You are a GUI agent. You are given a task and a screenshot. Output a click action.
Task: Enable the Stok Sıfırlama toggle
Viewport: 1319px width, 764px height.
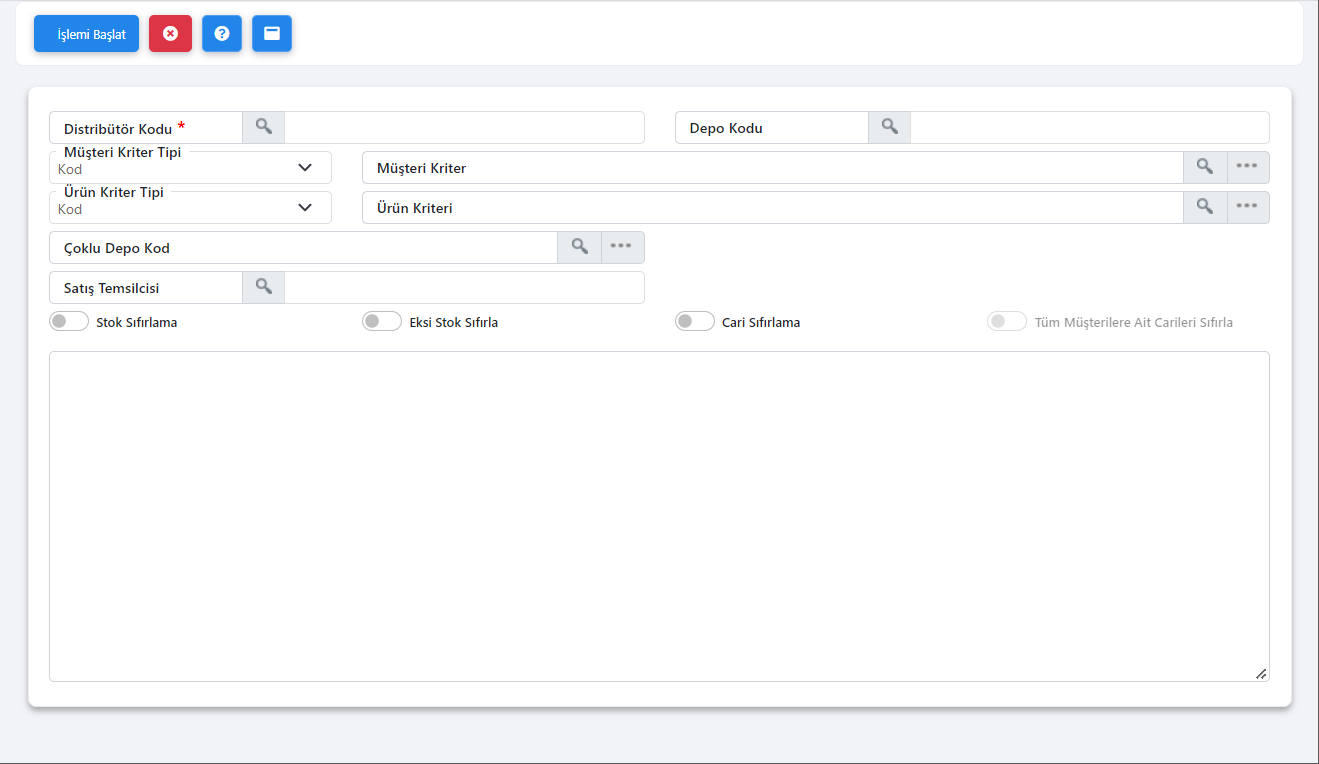(x=69, y=322)
